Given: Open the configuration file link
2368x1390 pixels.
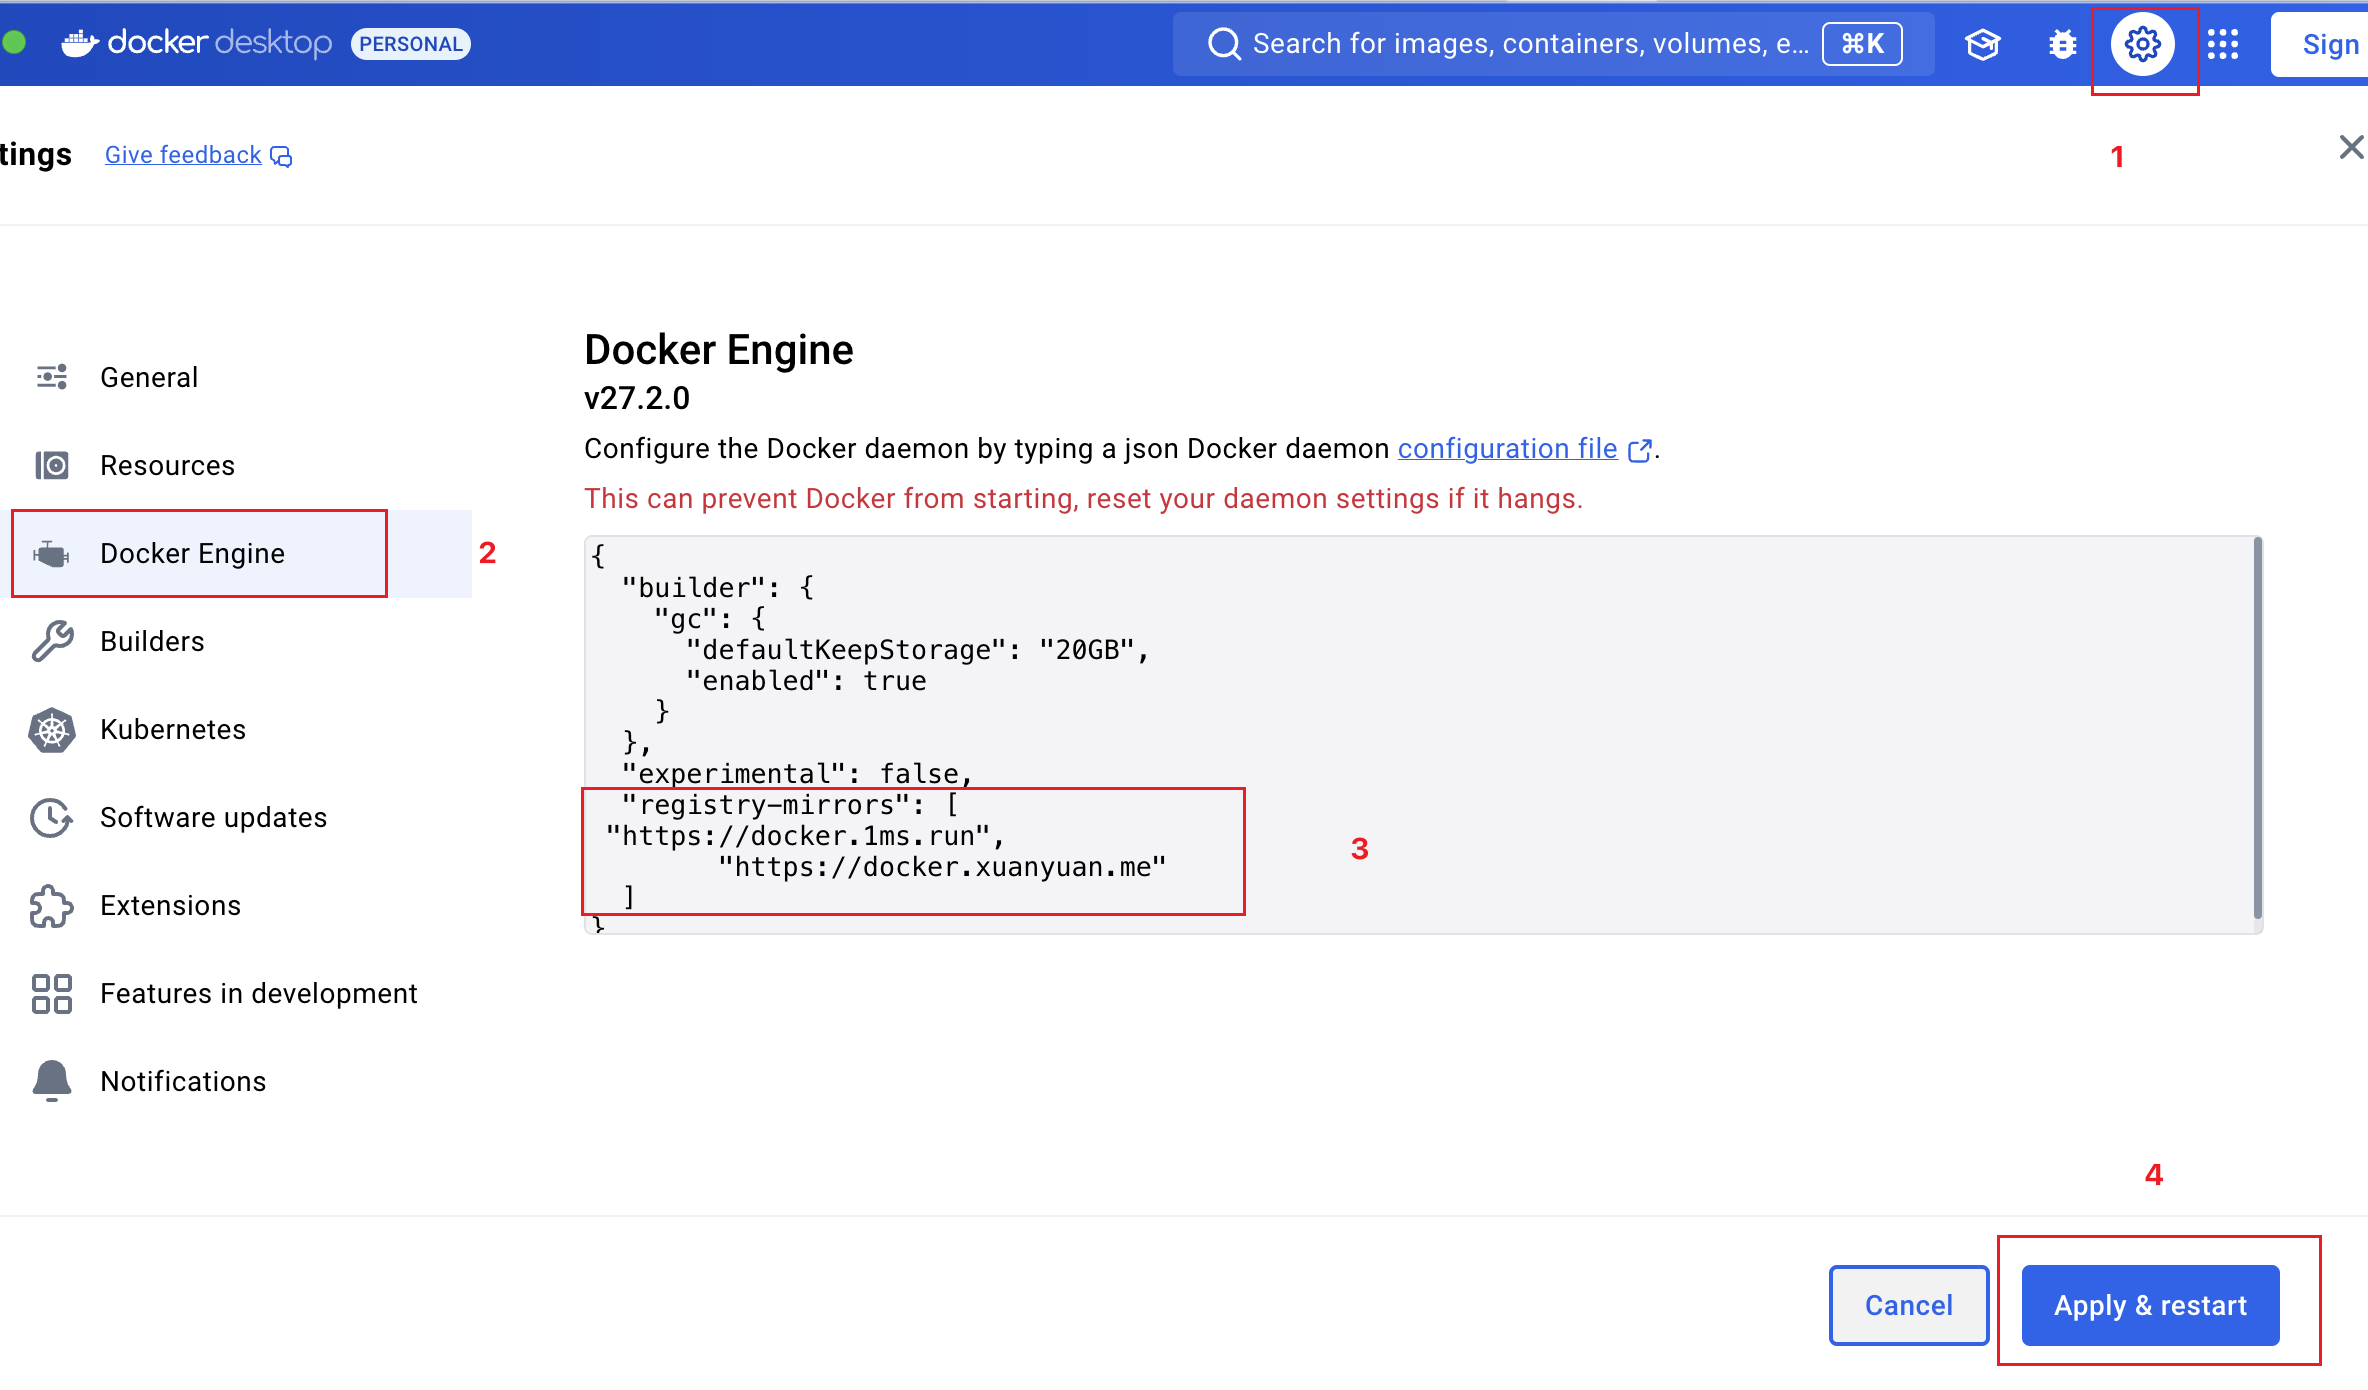Looking at the screenshot, I should (1507, 449).
